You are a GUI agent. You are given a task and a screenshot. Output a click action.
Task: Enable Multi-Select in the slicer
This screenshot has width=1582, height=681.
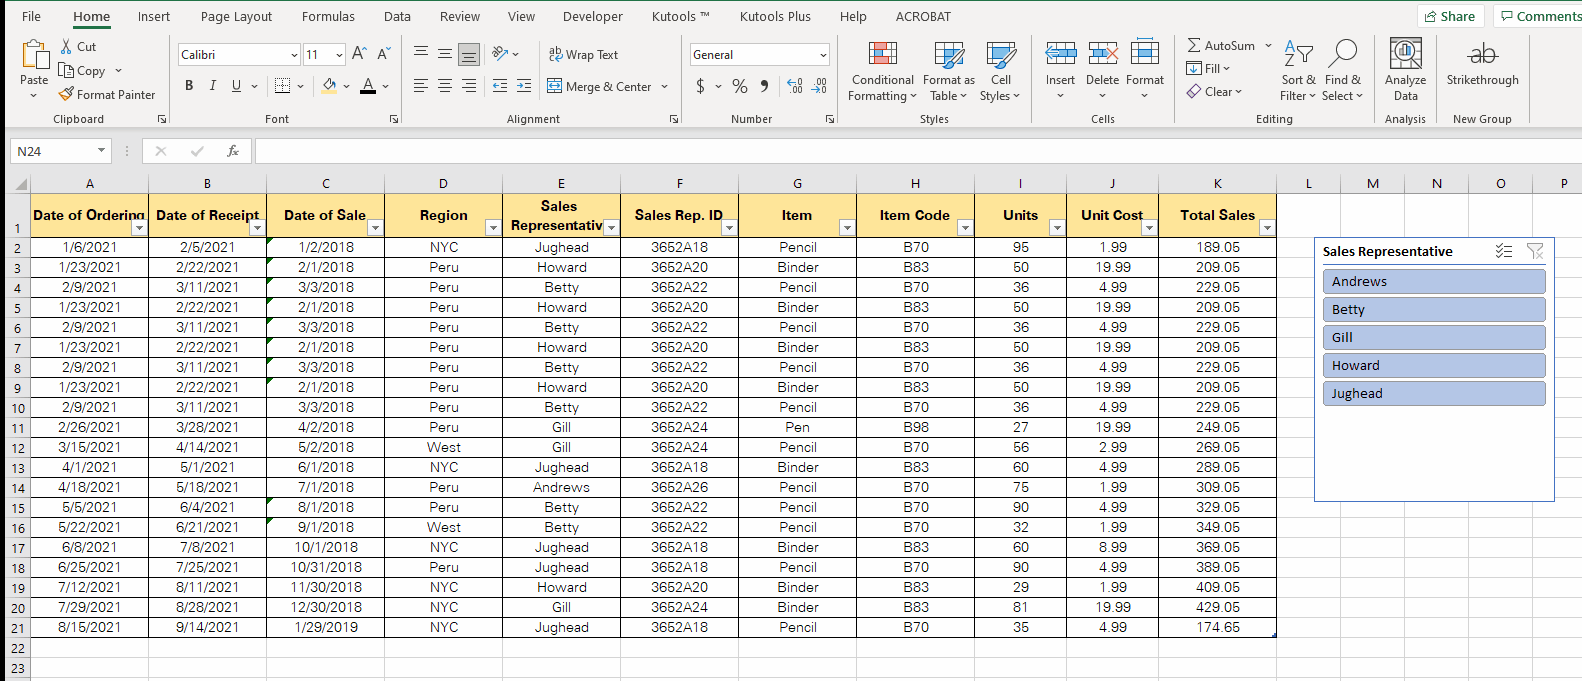pyautogui.click(x=1503, y=251)
